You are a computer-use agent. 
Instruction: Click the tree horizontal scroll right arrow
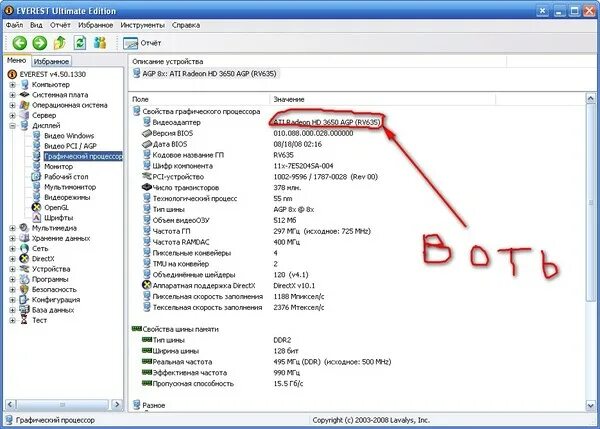click(x=117, y=404)
